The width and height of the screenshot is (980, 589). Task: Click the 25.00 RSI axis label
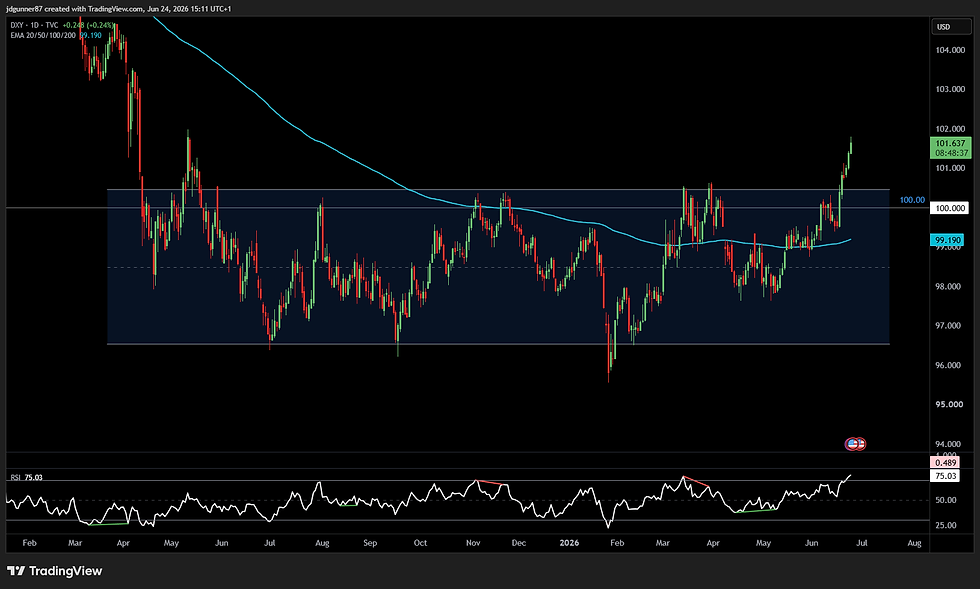(946, 525)
